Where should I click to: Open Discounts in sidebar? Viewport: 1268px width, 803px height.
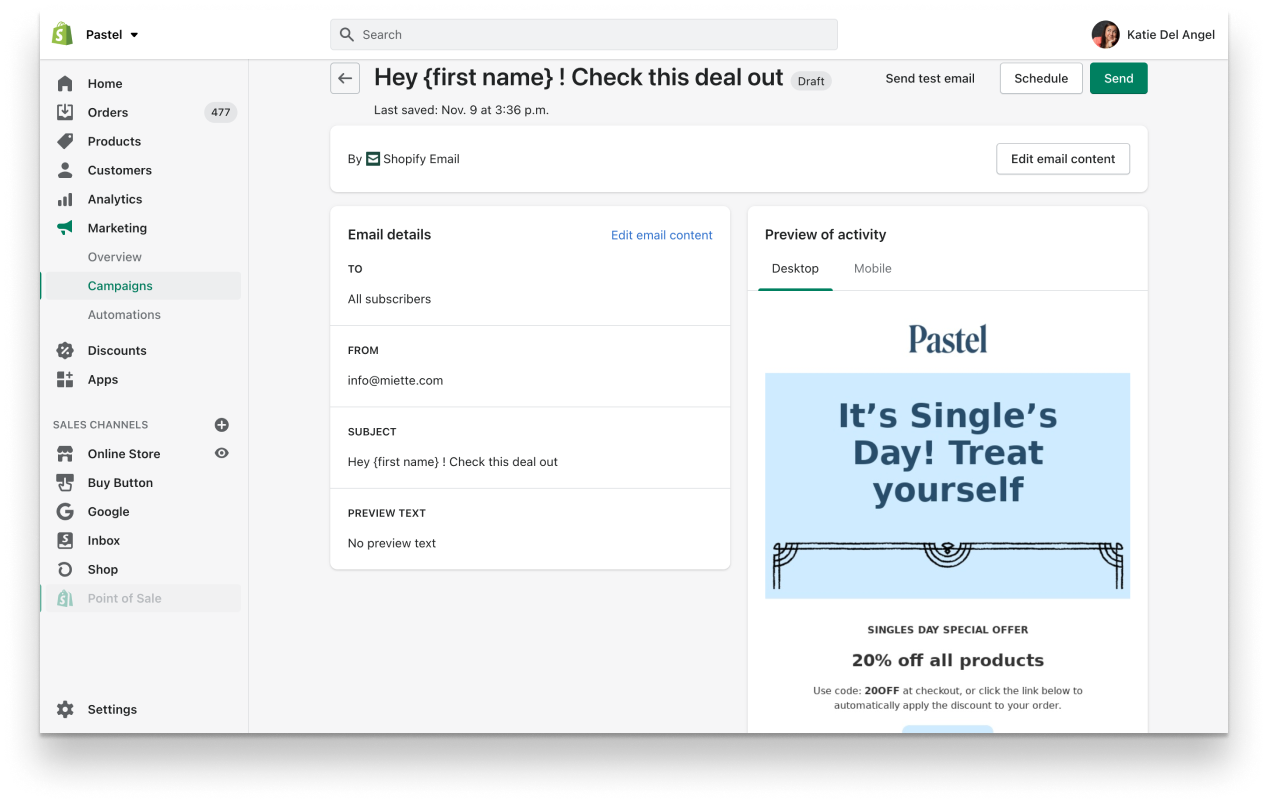pyautogui.click(x=117, y=351)
